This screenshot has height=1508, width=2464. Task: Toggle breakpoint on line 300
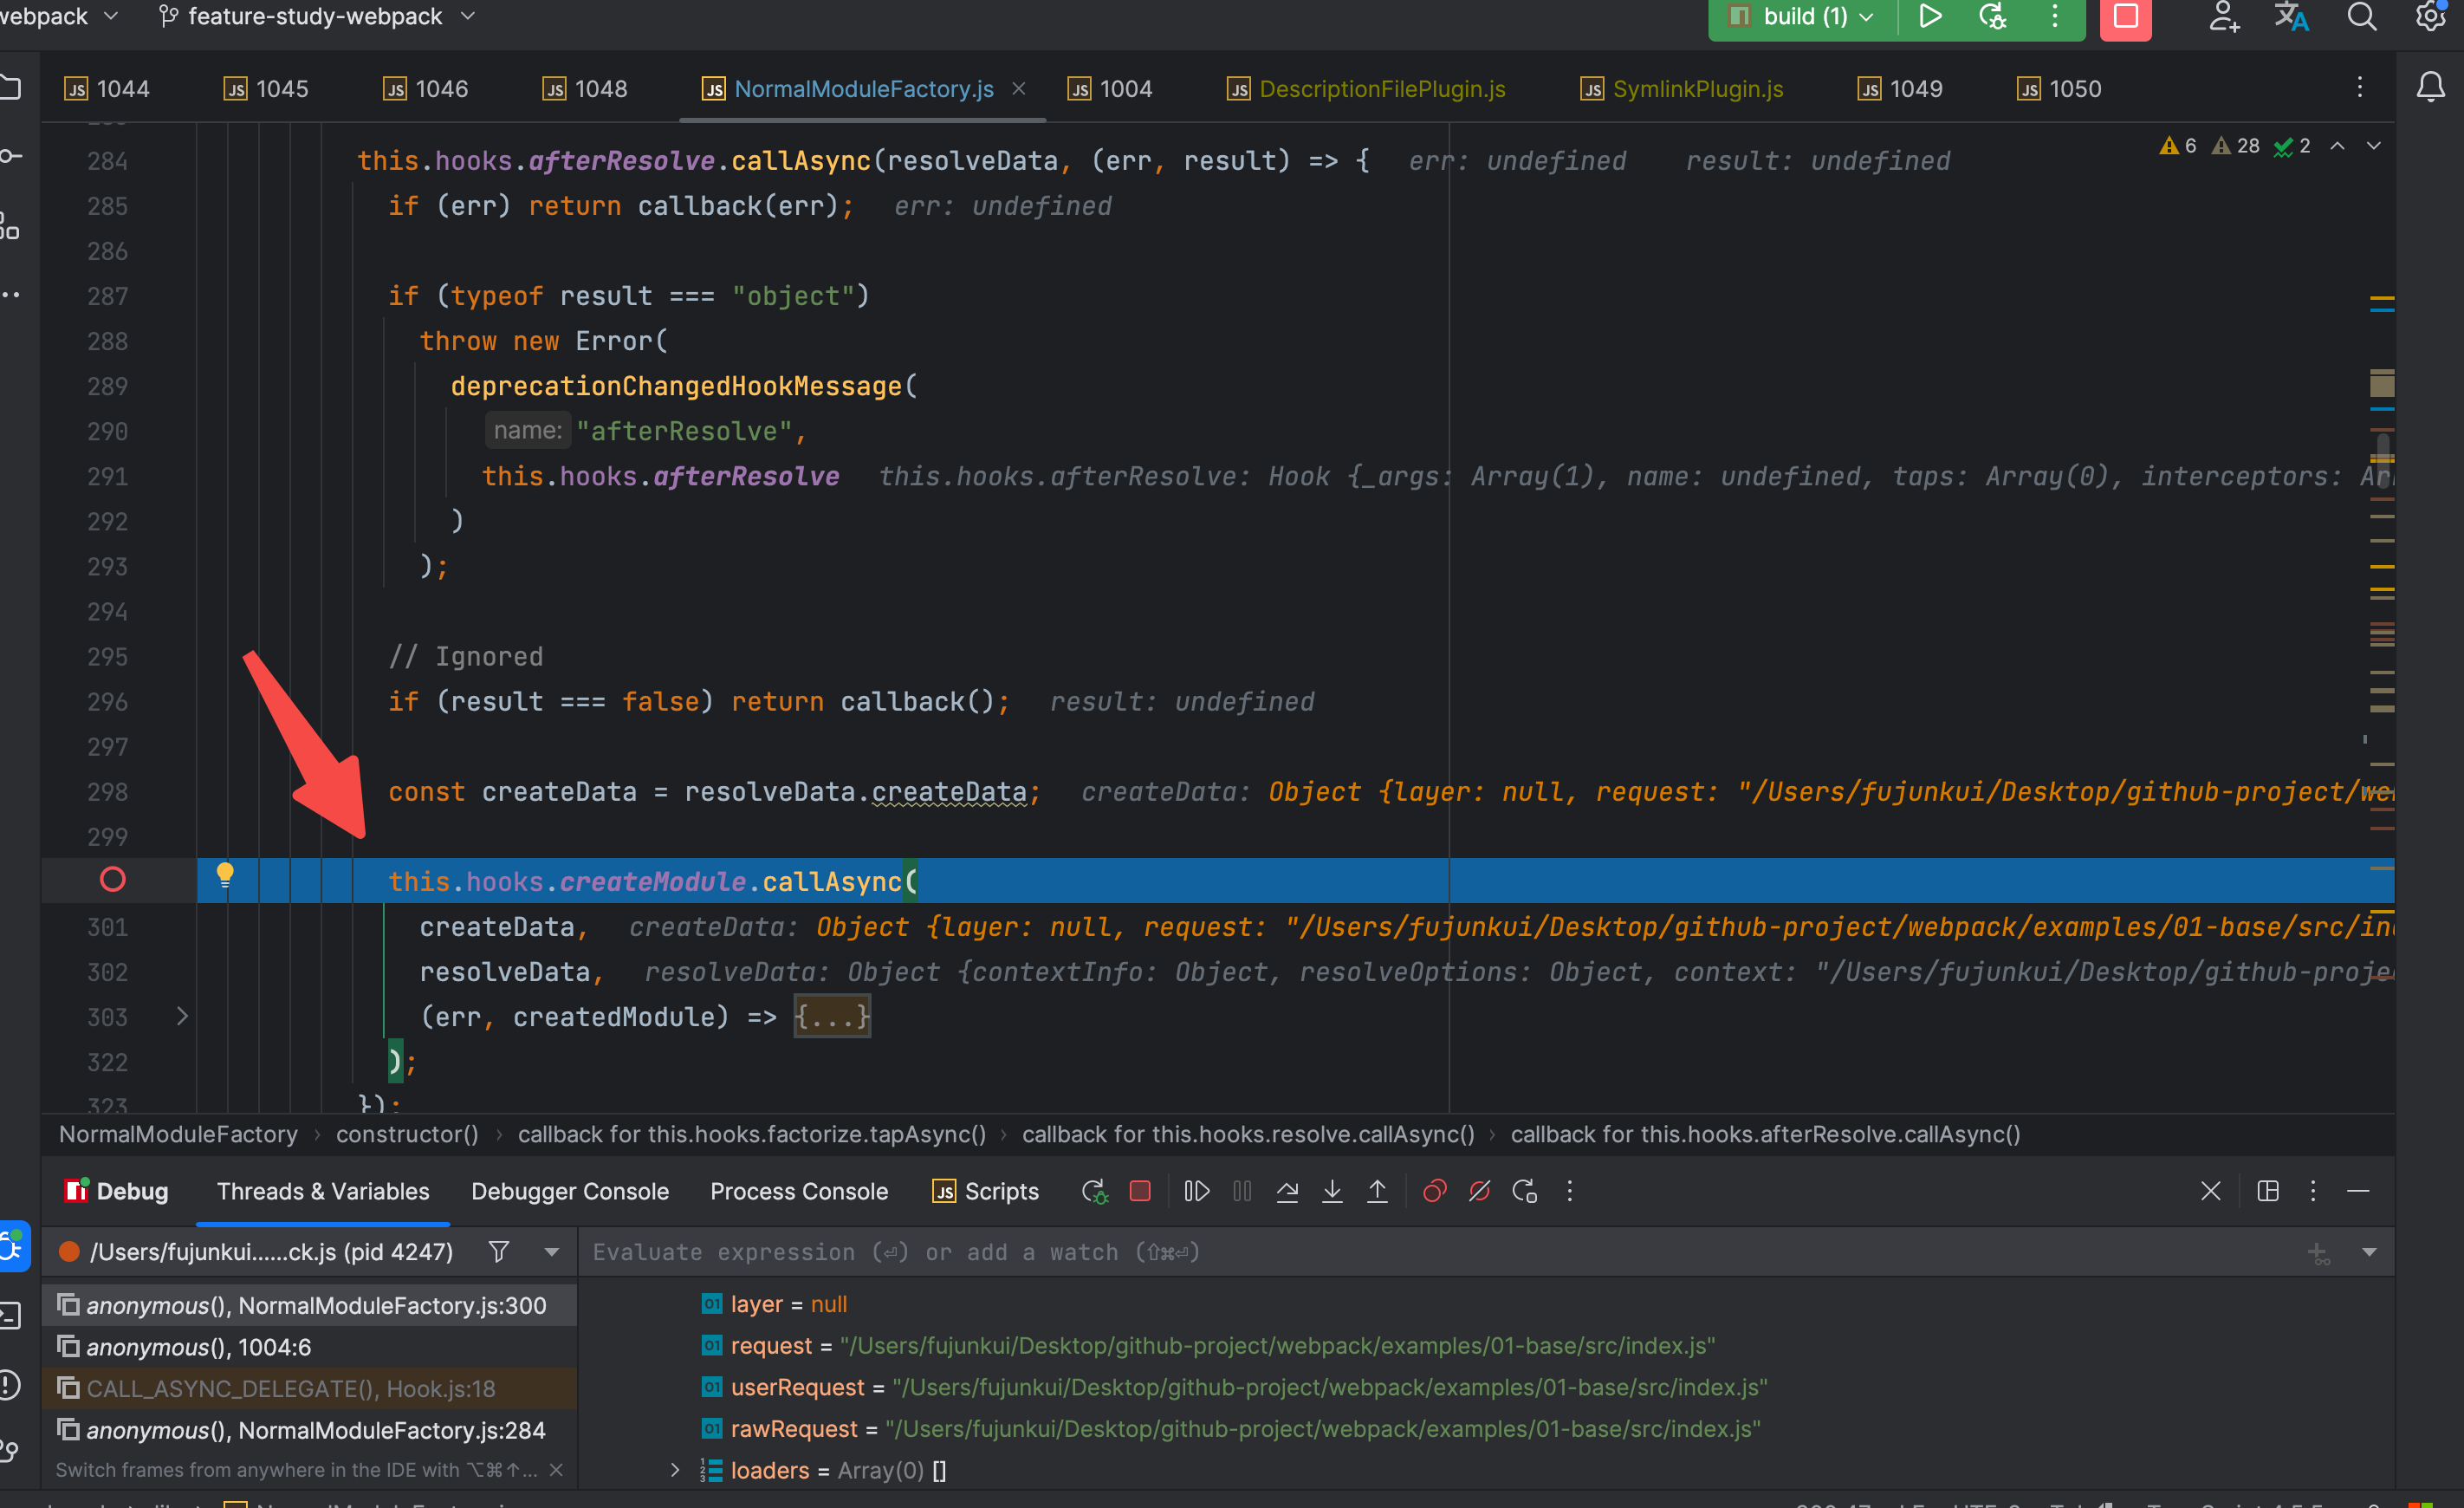point(113,880)
